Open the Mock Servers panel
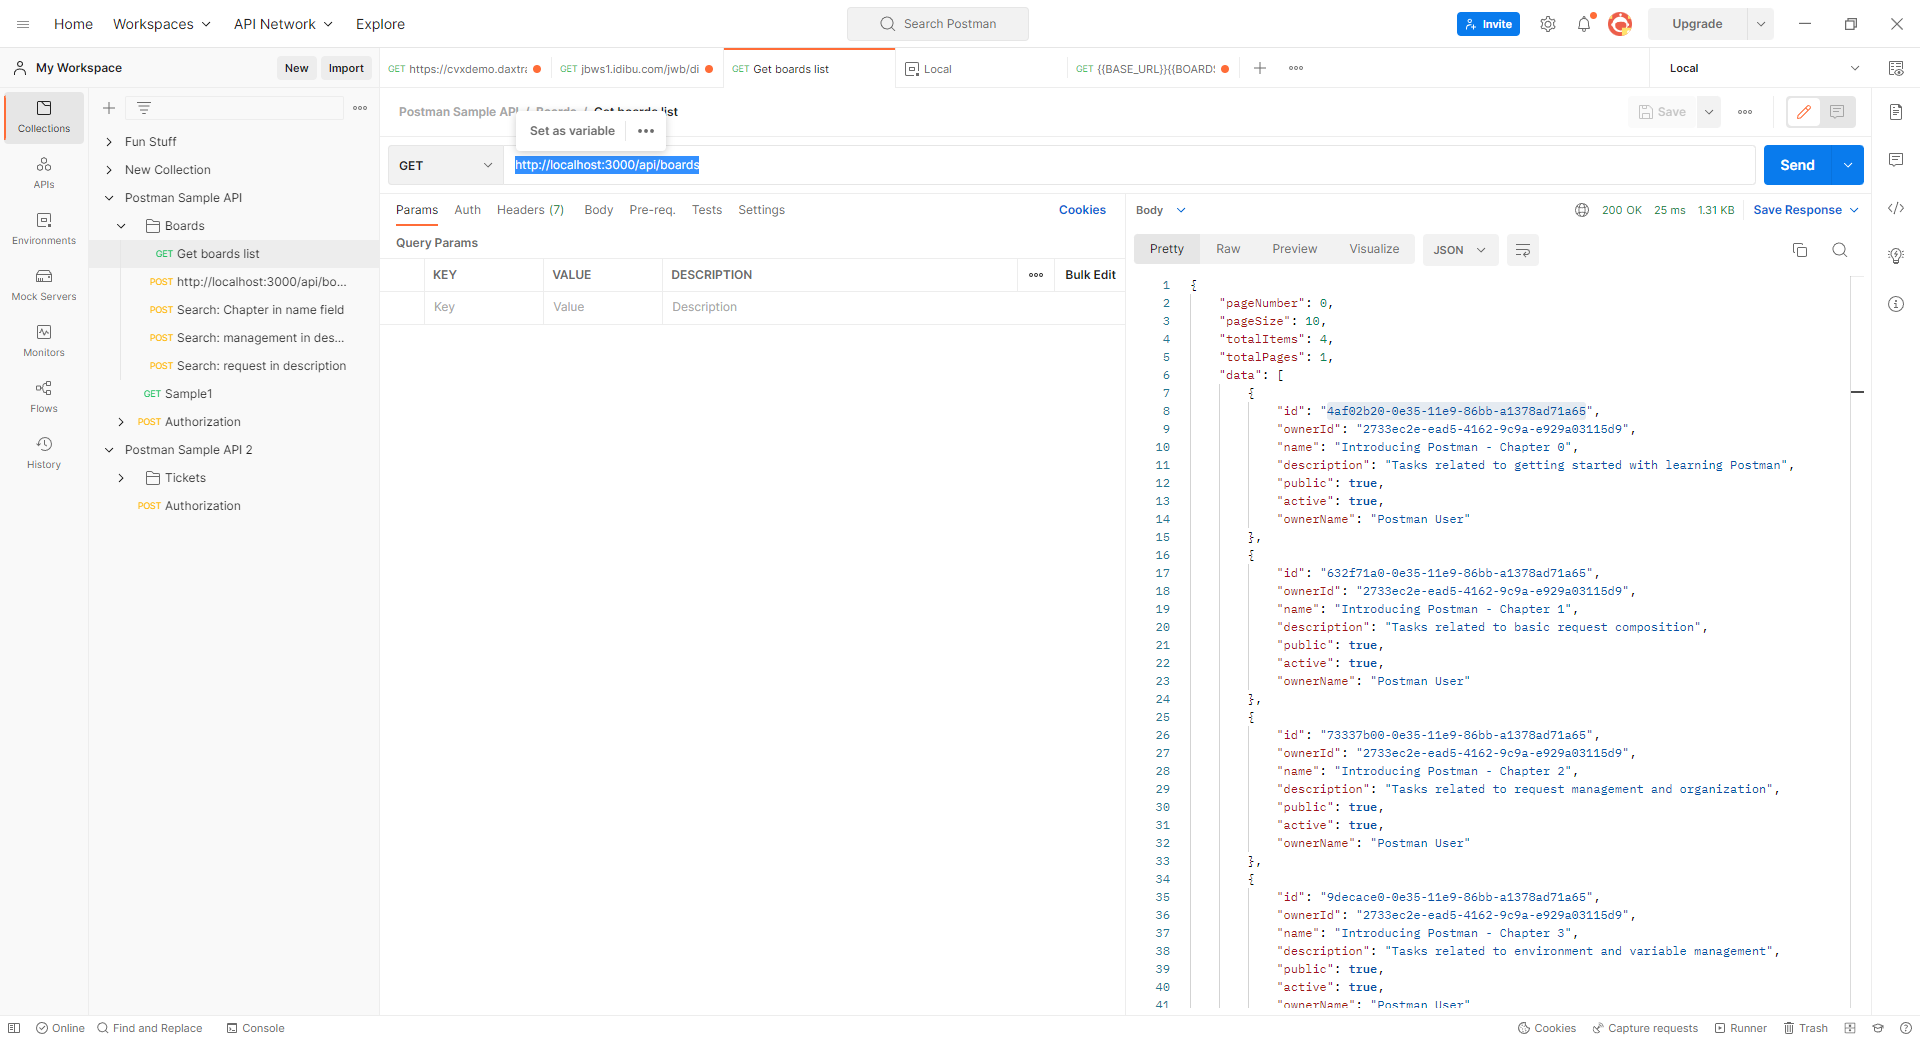This screenshot has height=1040, width=1920. (44, 285)
